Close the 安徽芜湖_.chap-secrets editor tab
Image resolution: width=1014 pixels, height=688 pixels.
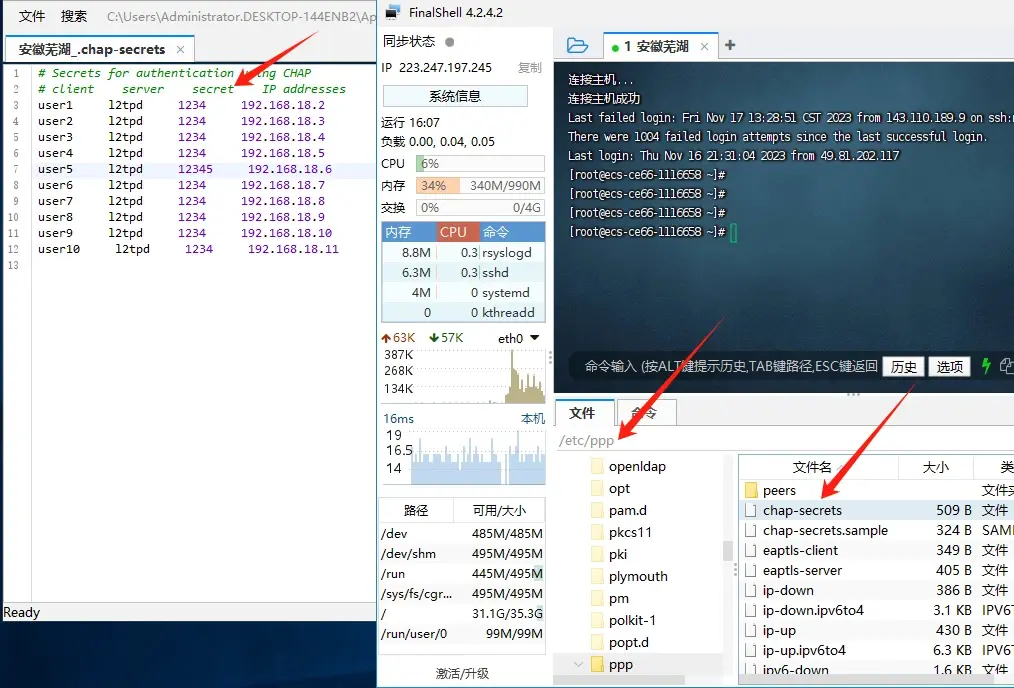(x=180, y=49)
